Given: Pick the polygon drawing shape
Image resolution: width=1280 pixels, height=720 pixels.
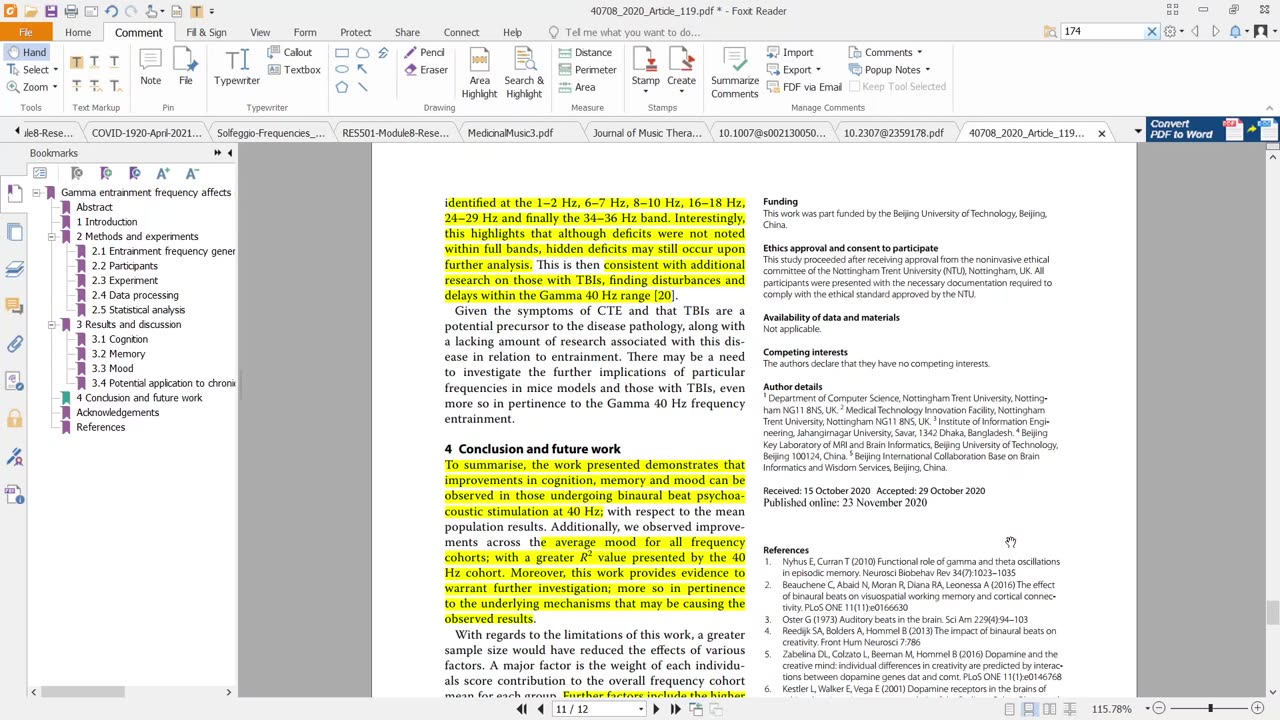Looking at the screenshot, I should click(x=342, y=87).
